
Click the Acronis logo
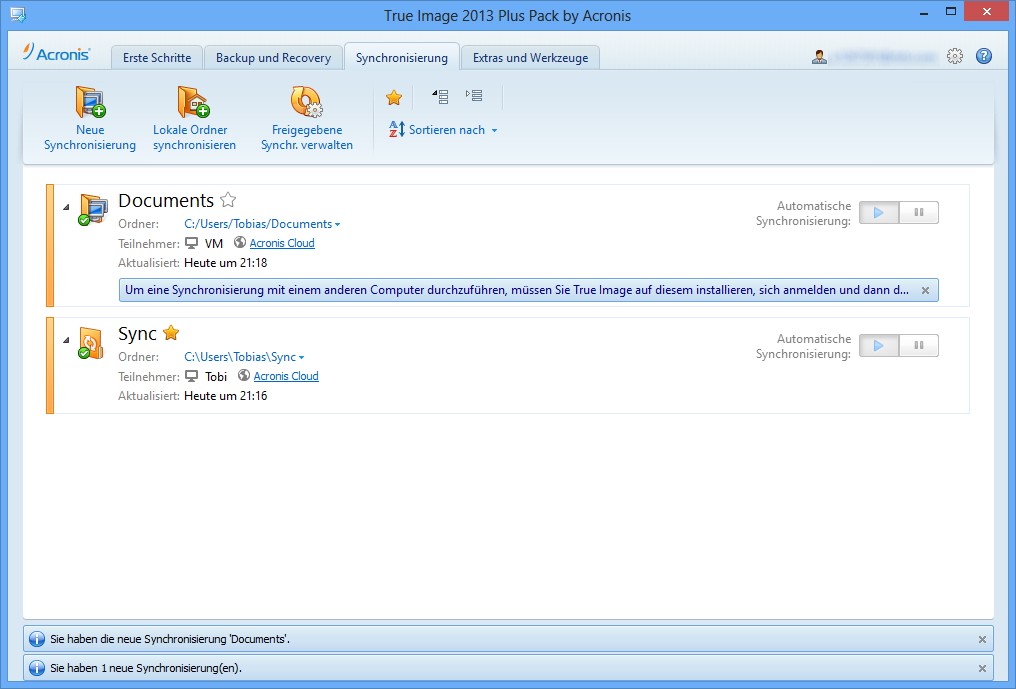pyautogui.click(x=56, y=53)
